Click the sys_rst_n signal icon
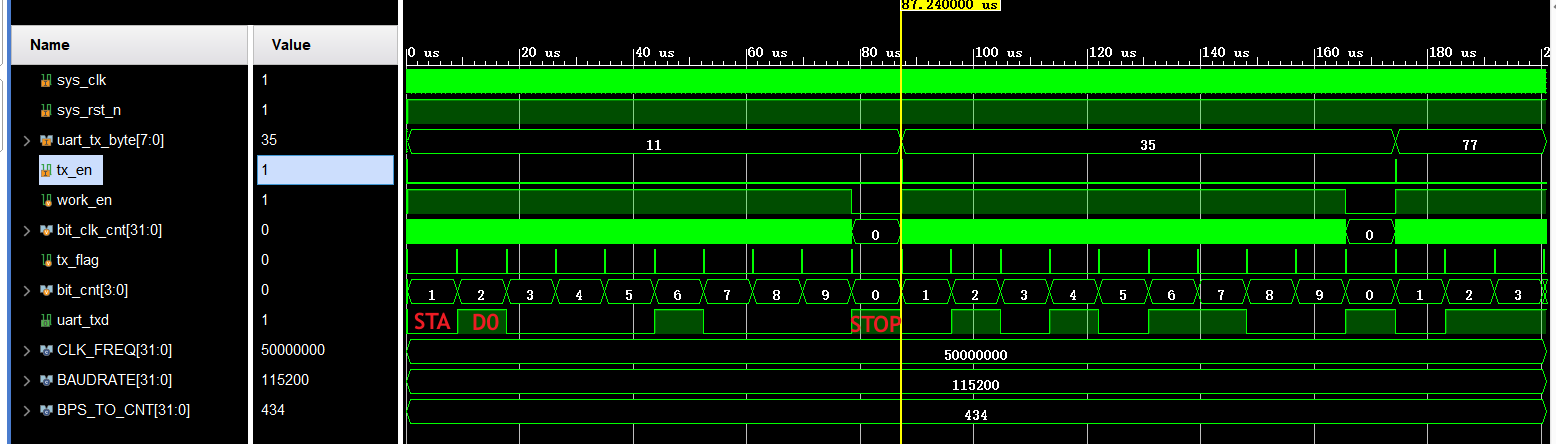This screenshot has width=1556, height=444. click(x=45, y=110)
